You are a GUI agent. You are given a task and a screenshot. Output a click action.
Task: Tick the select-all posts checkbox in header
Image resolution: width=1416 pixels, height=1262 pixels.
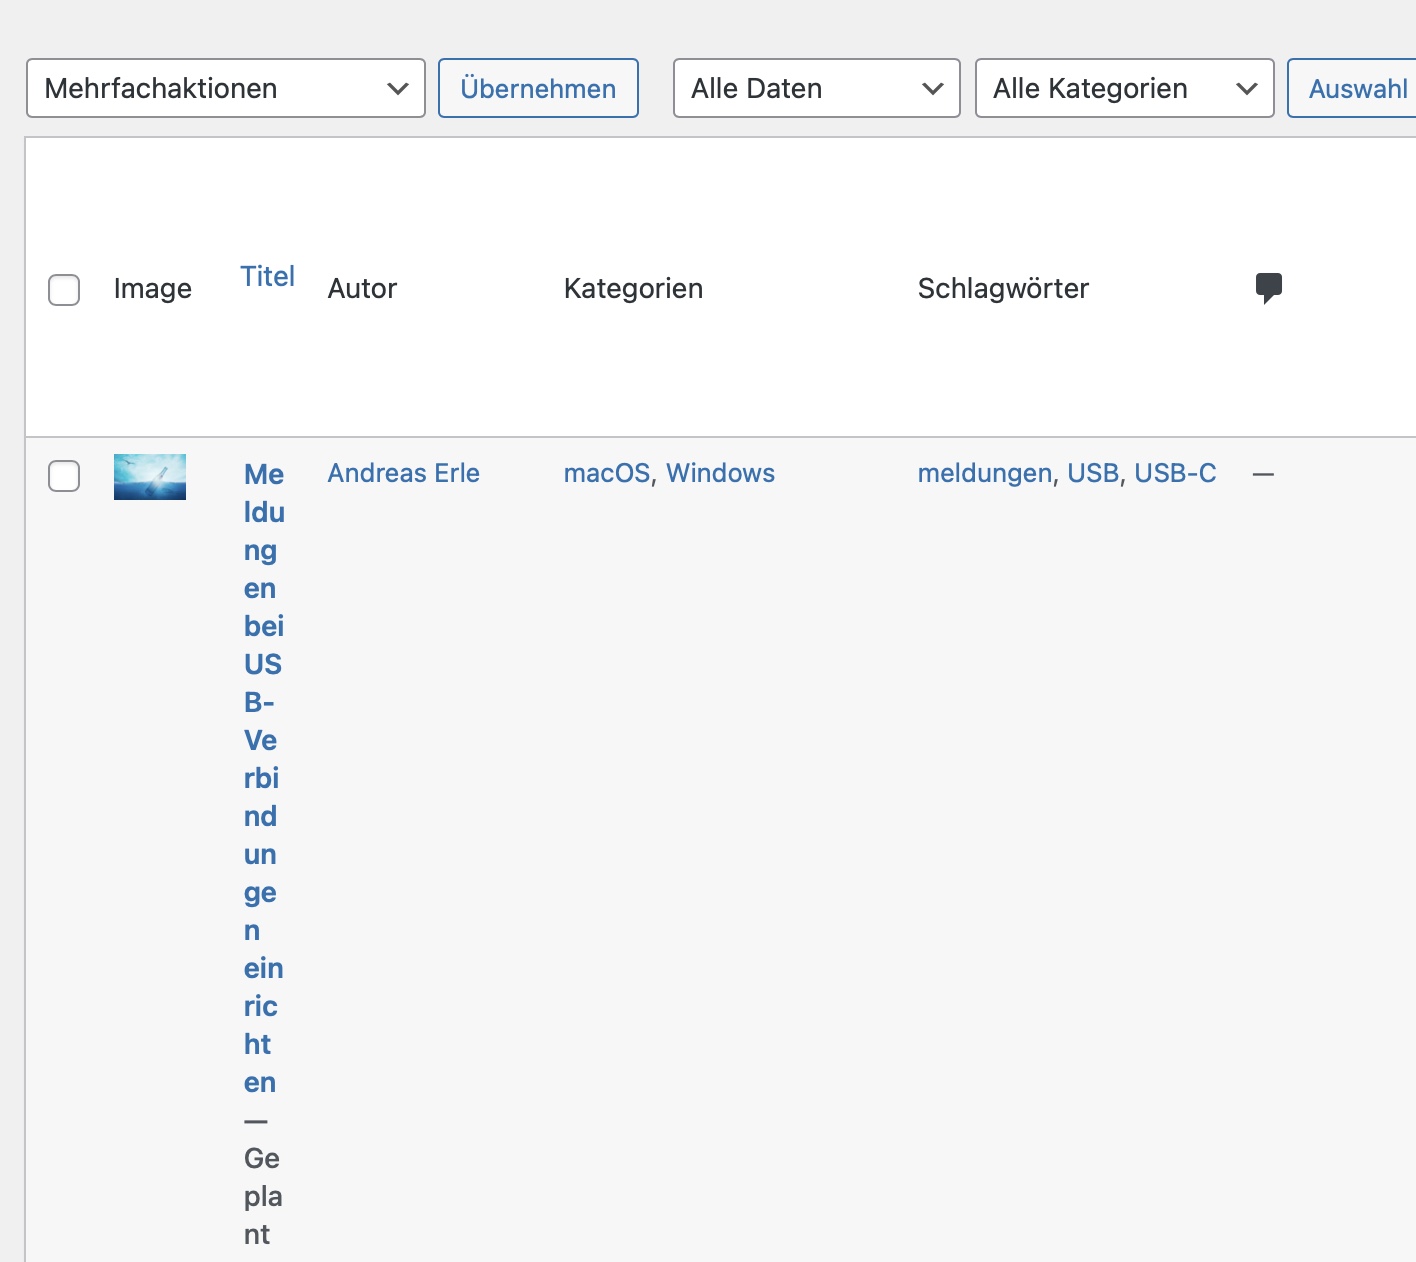(x=64, y=290)
